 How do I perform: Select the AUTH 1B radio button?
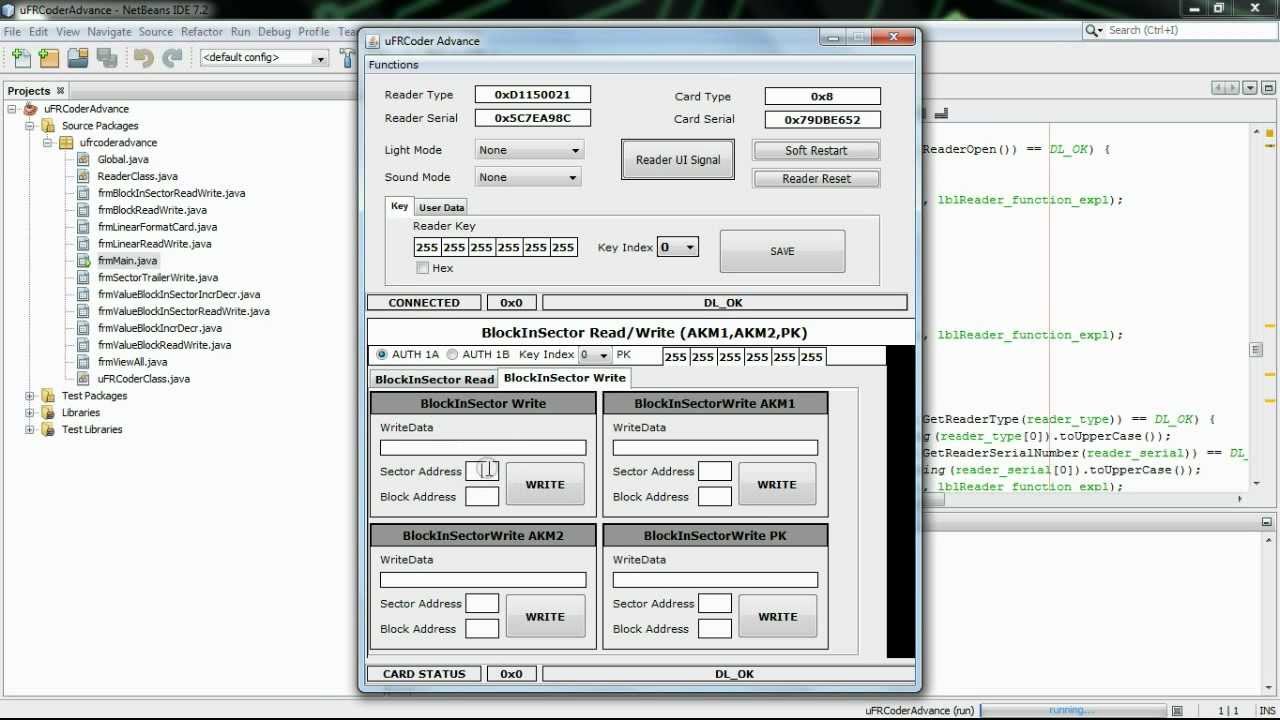point(452,355)
